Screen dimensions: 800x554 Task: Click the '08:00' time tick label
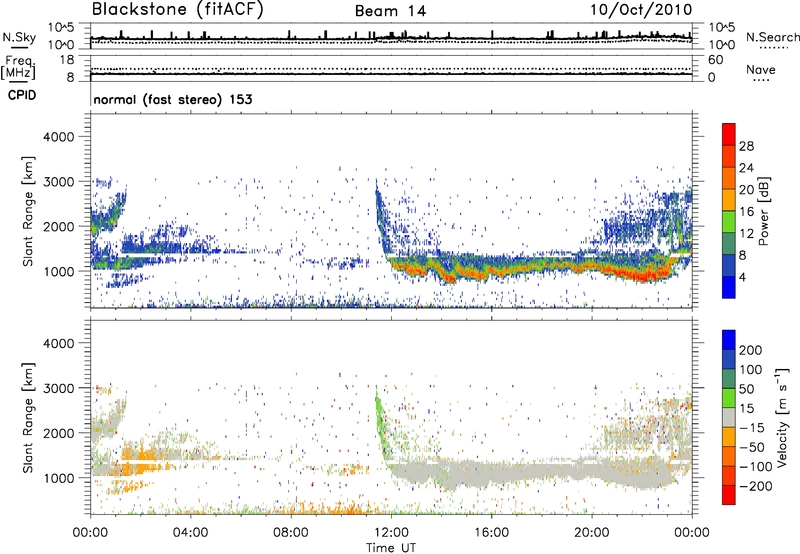click(x=291, y=533)
